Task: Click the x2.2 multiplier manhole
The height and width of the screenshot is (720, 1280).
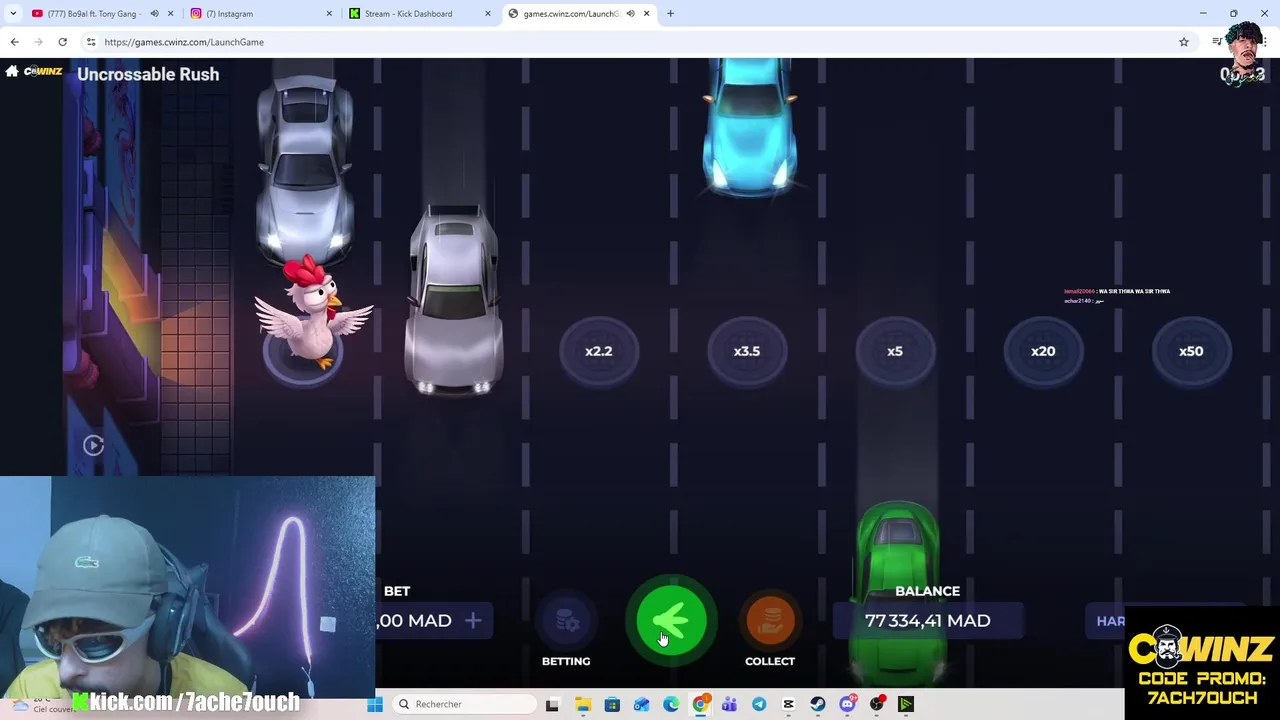Action: pyautogui.click(x=598, y=351)
